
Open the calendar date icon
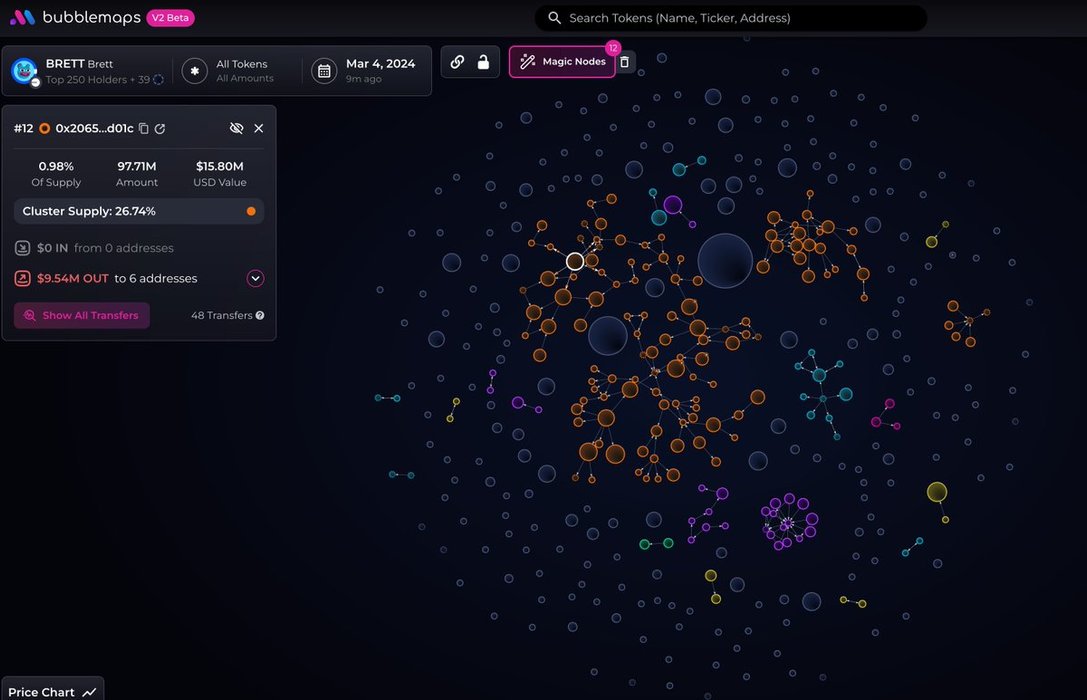pyautogui.click(x=323, y=71)
